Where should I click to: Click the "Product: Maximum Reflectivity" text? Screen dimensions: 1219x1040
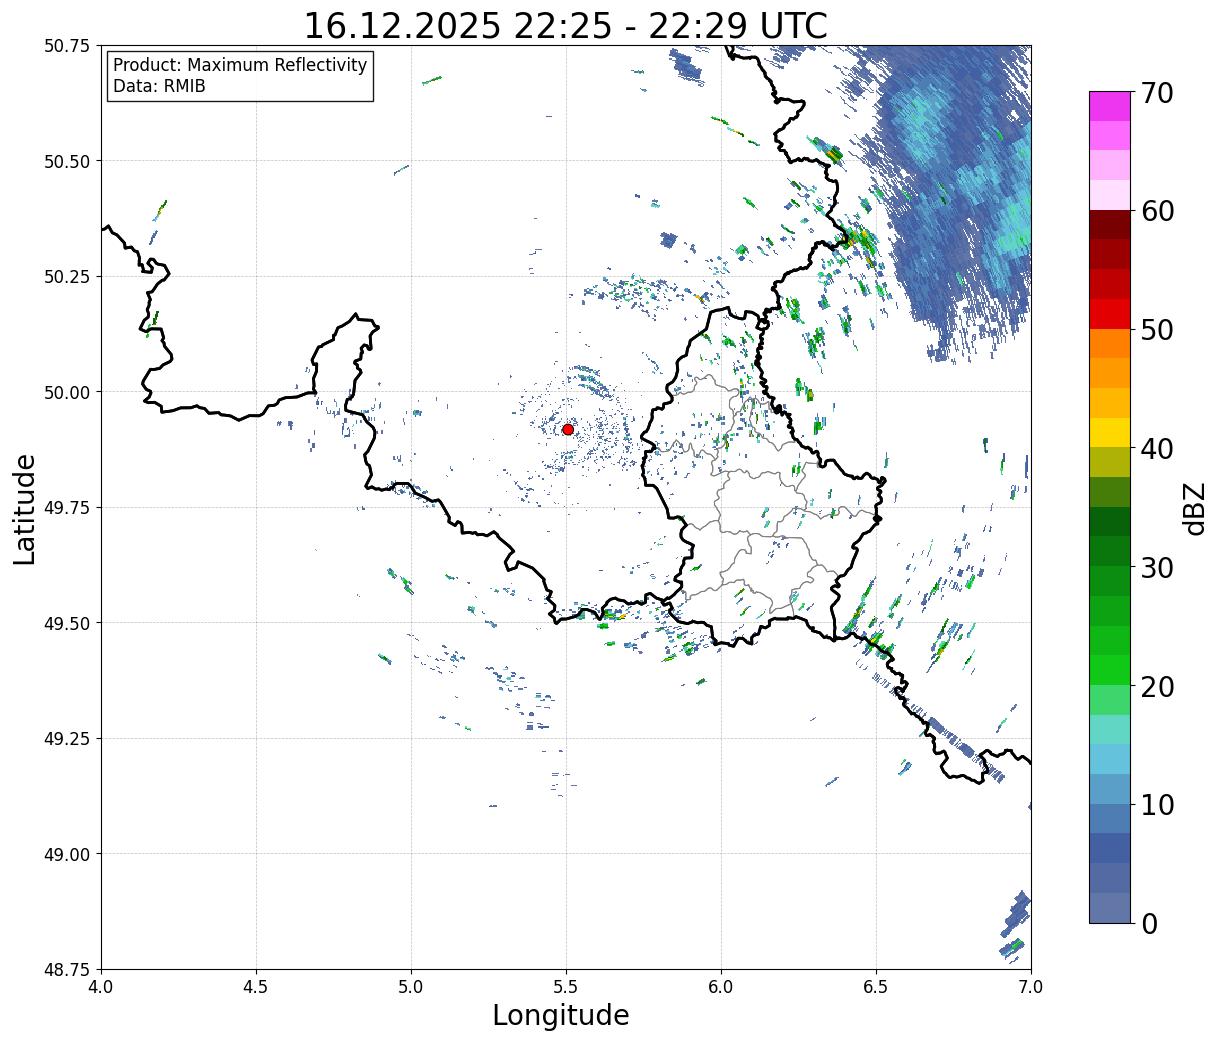click(240, 65)
